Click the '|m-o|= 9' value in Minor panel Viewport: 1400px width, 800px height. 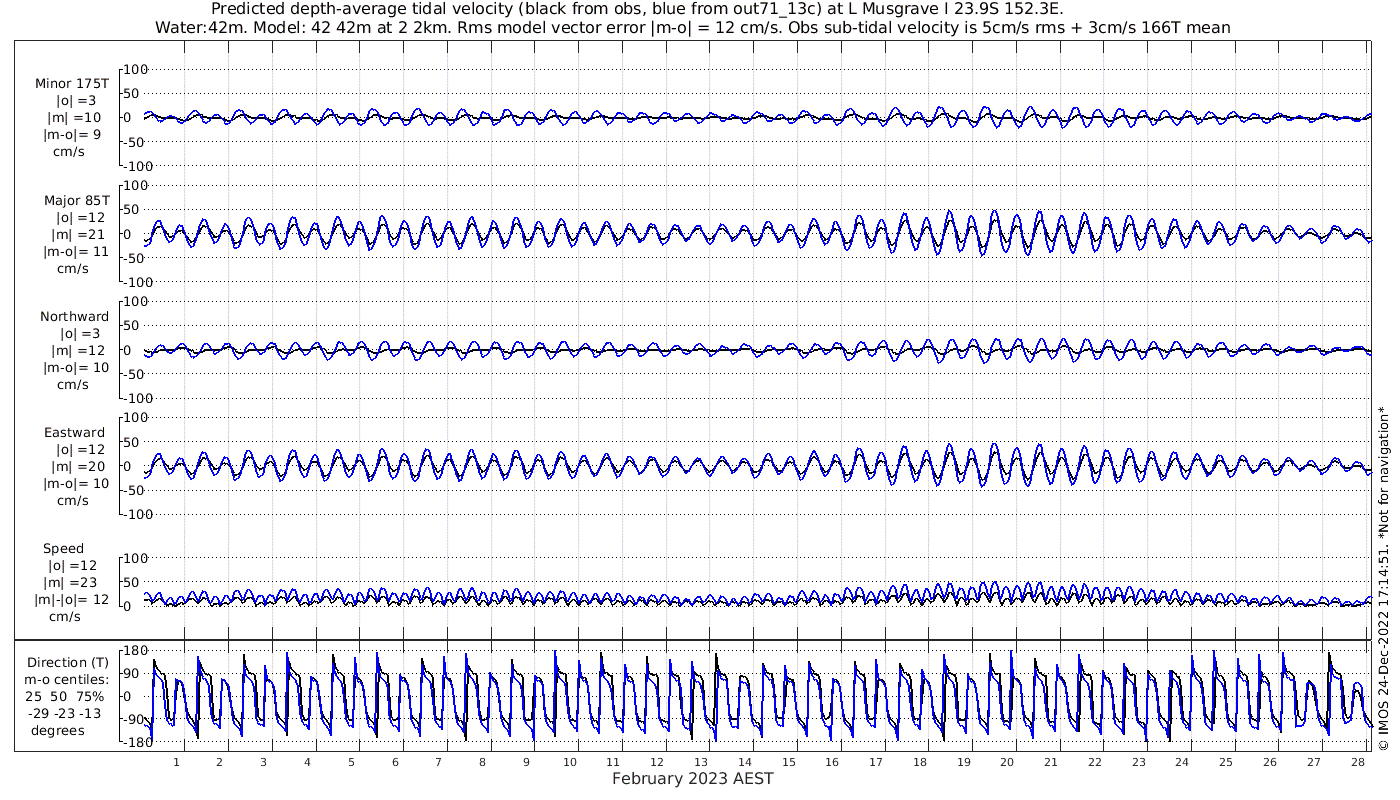click(x=72, y=135)
